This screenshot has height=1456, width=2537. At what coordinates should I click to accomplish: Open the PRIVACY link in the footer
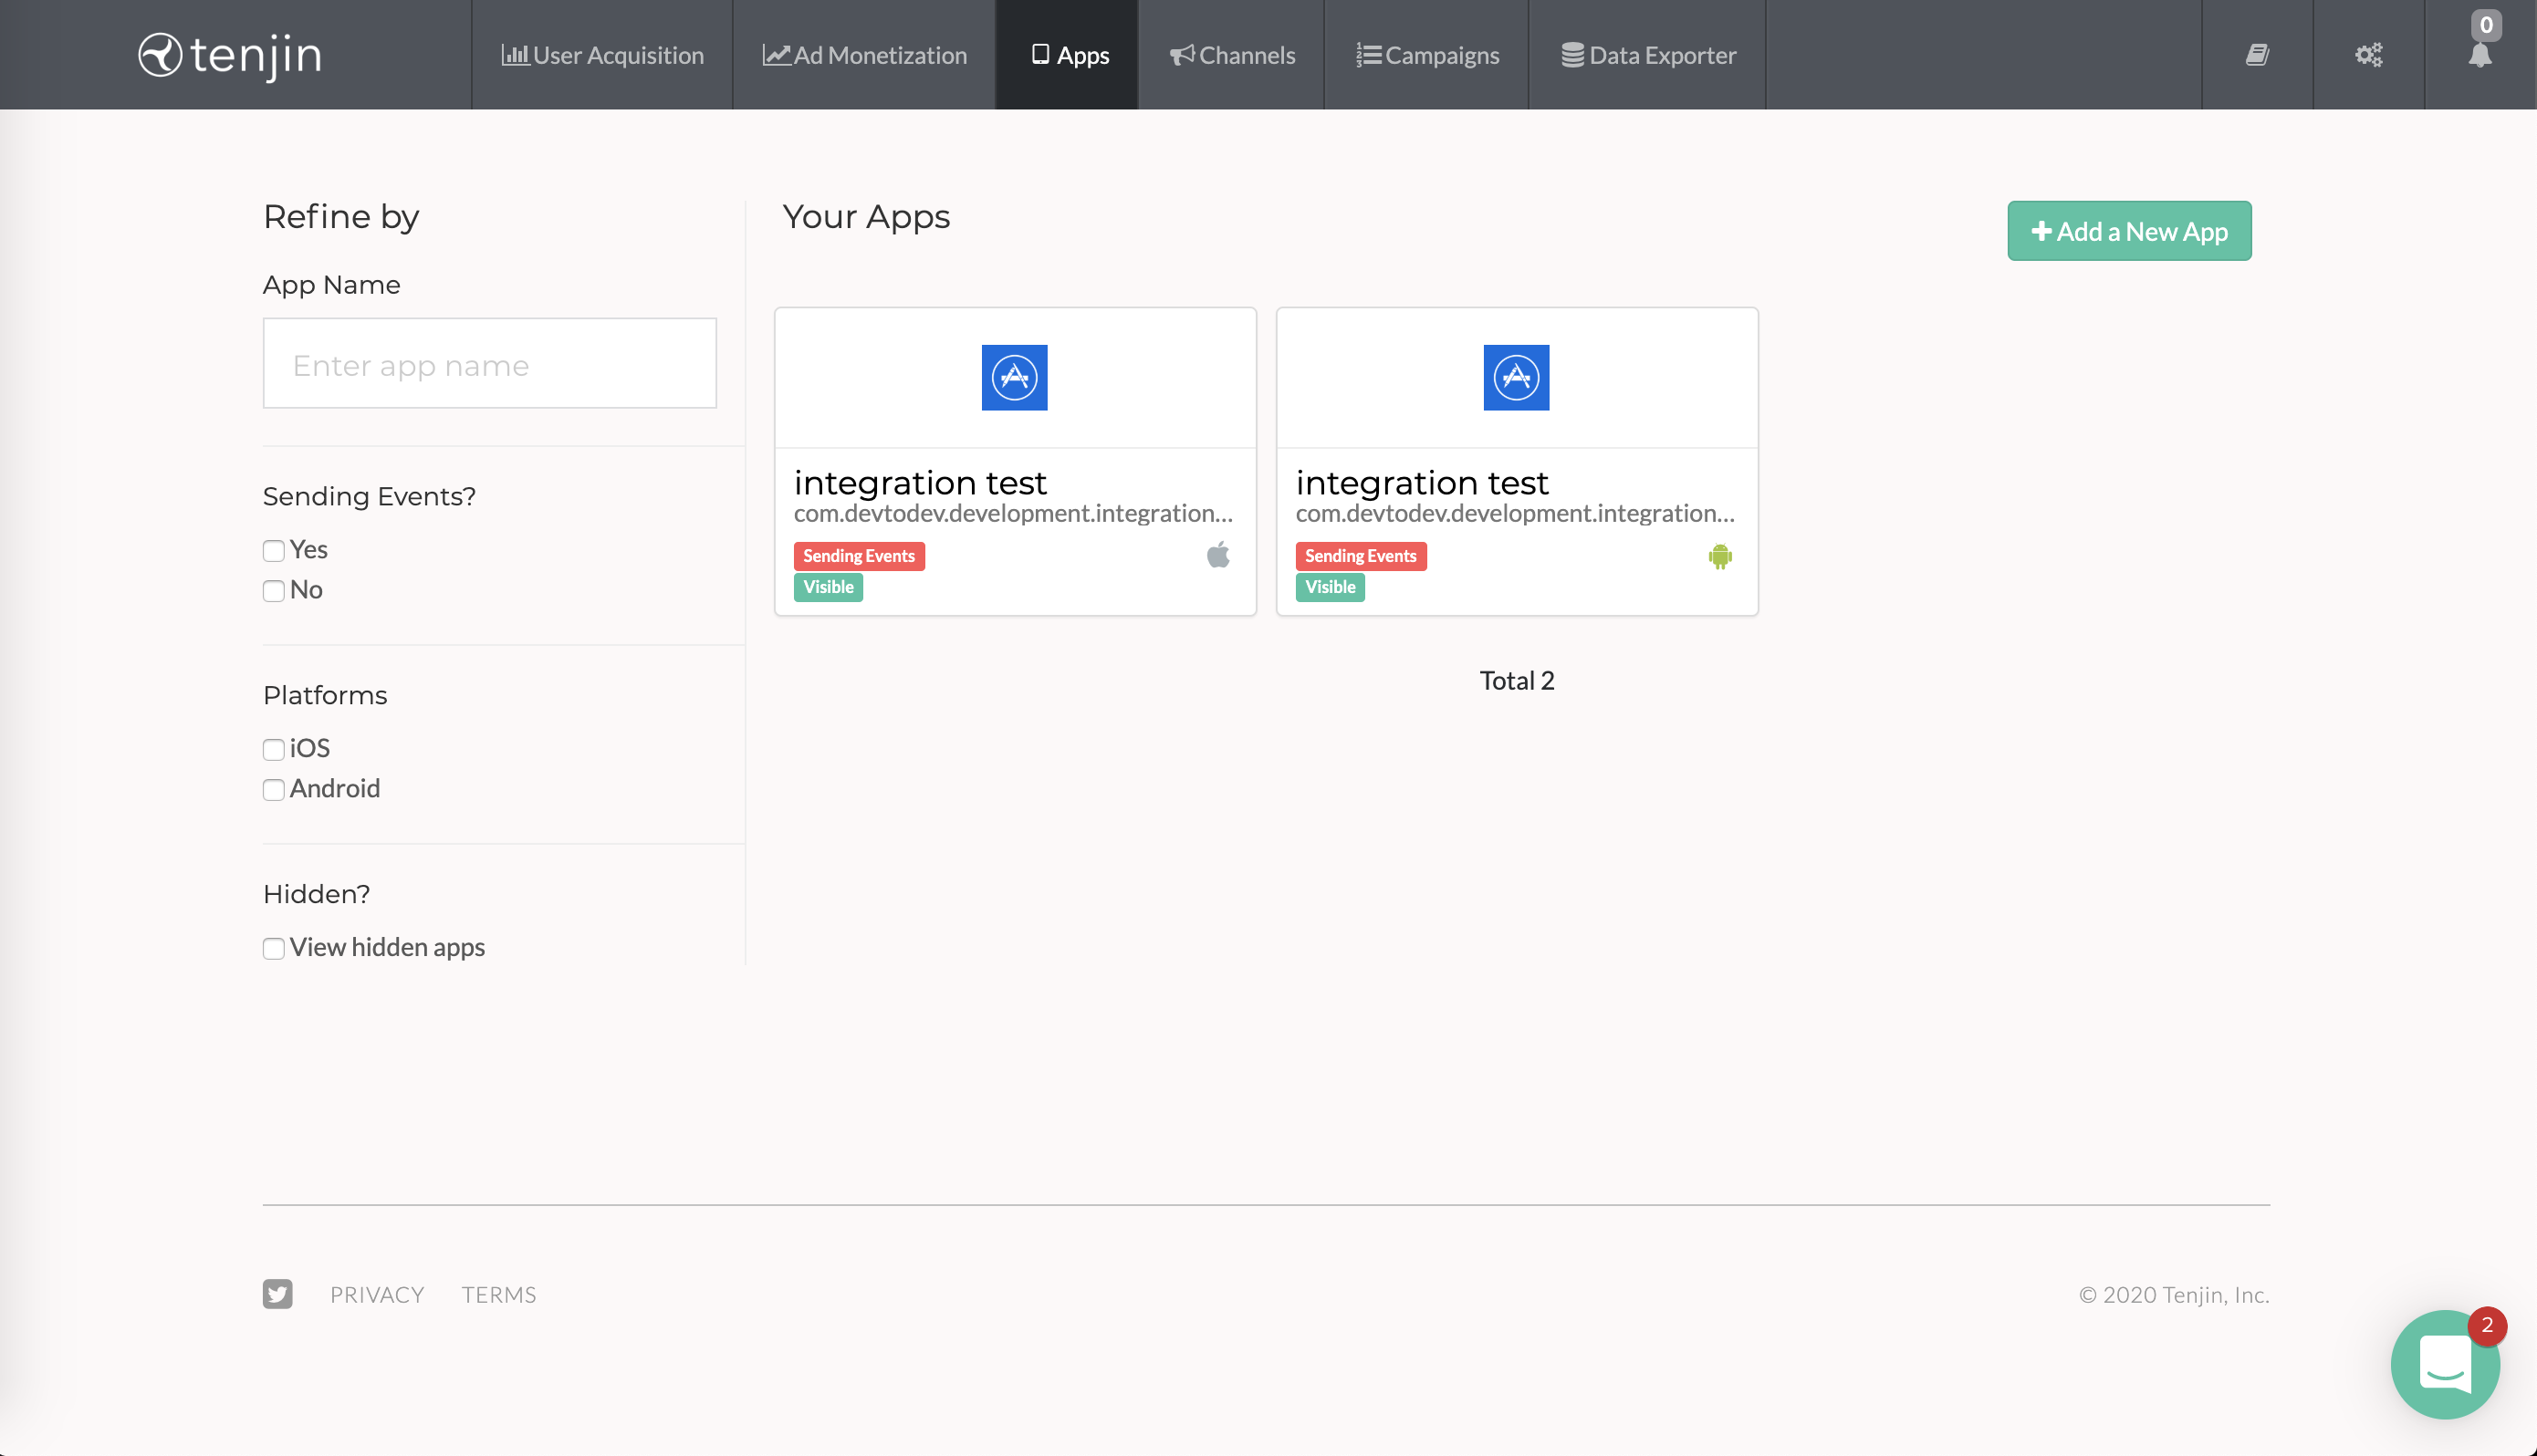coord(376,1293)
